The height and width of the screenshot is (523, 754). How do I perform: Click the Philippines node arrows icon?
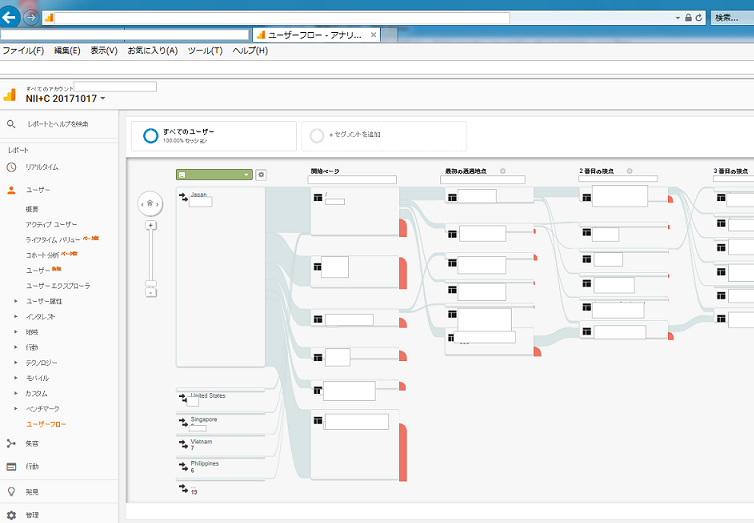(x=183, y=466)
